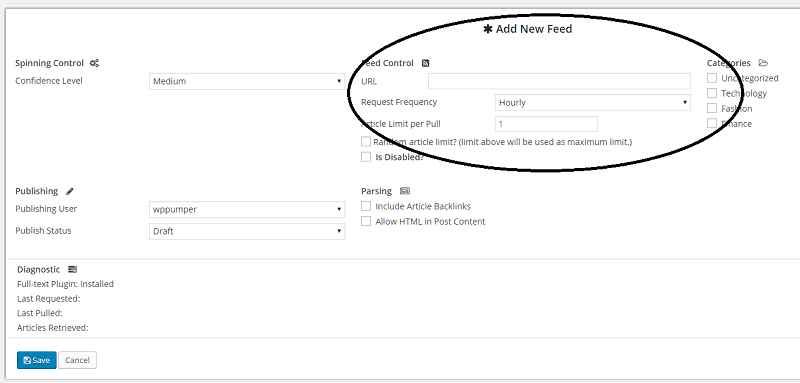
Task: Tick the Random article limit checkbox
Action: 366,142
